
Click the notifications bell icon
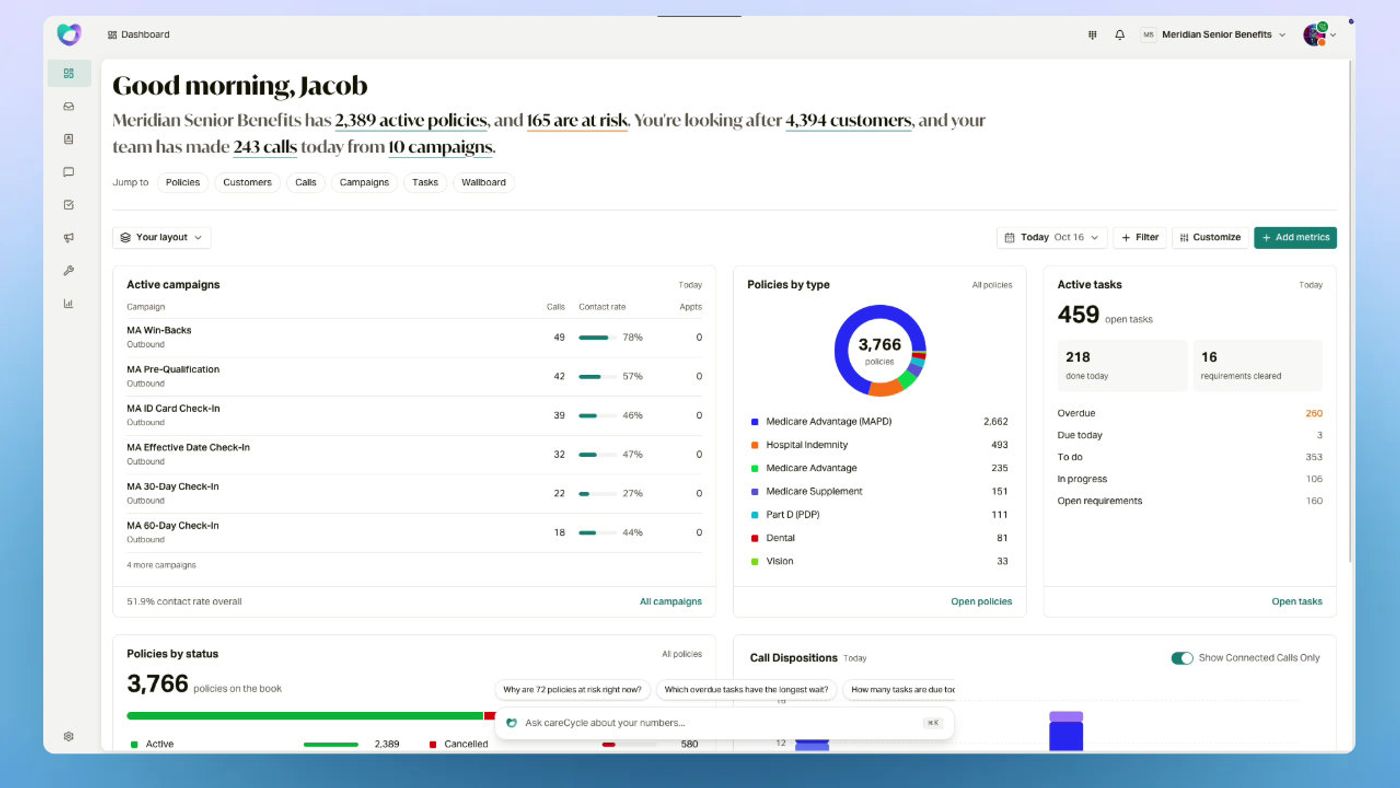(x=1120, y=35)
